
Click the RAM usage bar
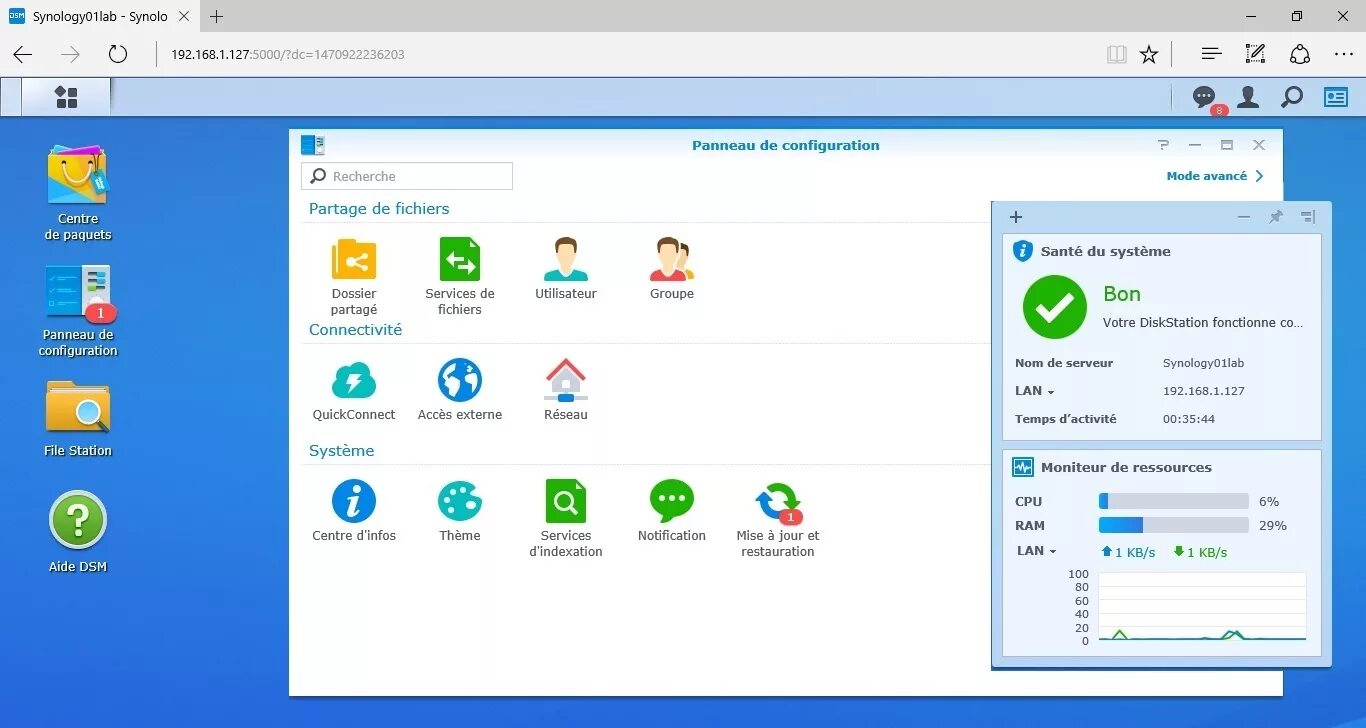point(1173,525)
